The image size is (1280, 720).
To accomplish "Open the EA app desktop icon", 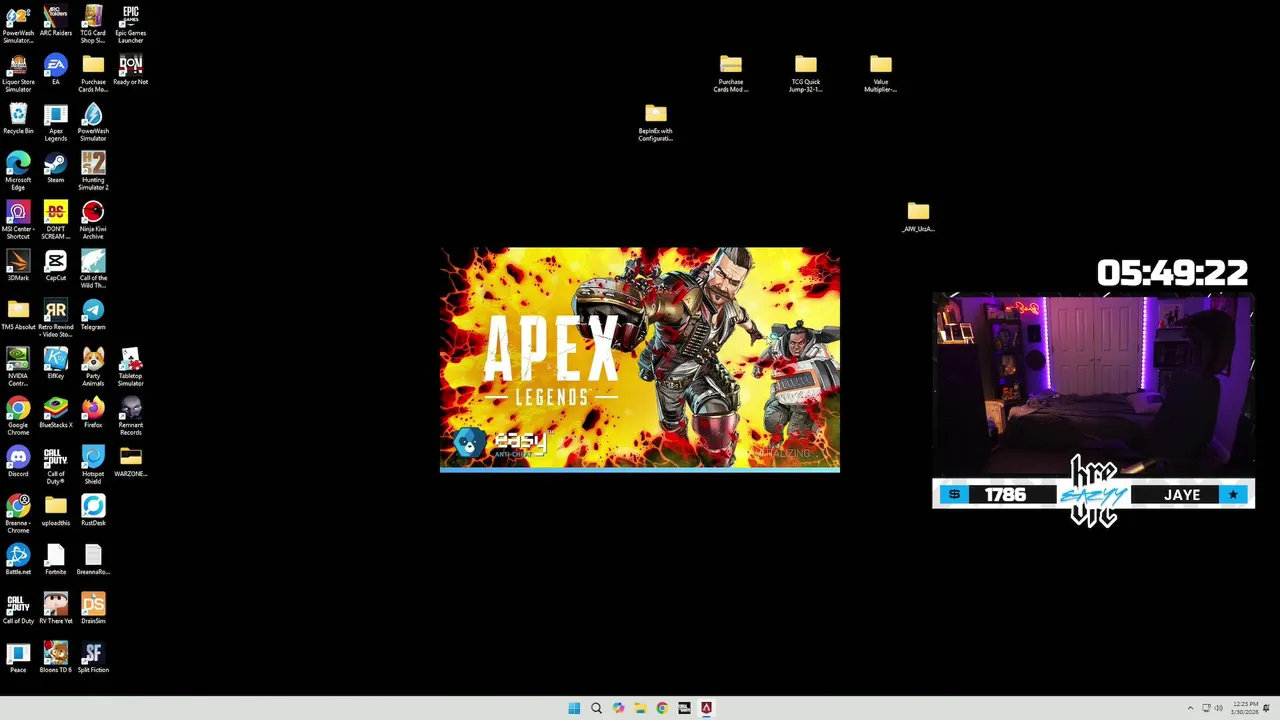I will click(x=56, y=70).
